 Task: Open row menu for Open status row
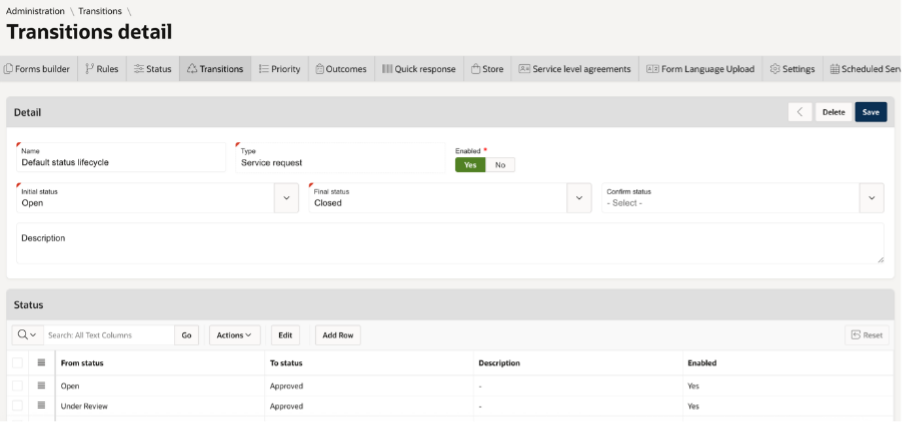41,386
